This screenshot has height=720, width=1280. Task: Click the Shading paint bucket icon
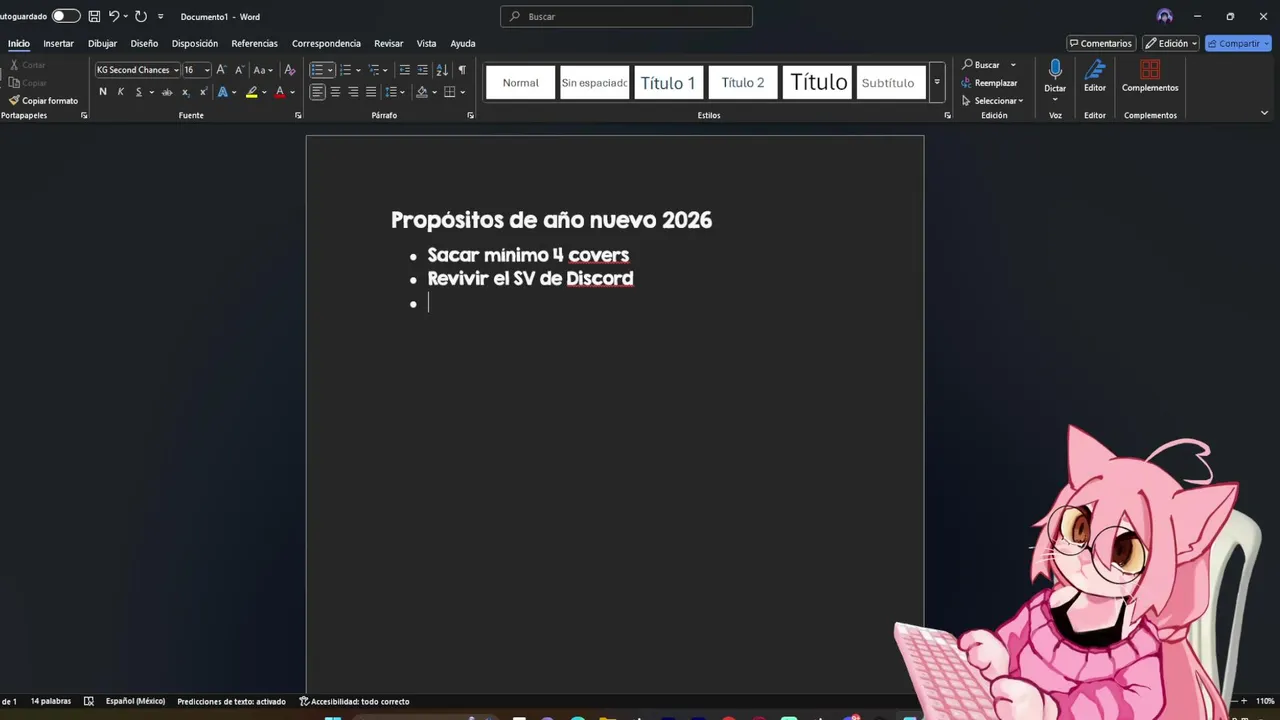[422, 92]
